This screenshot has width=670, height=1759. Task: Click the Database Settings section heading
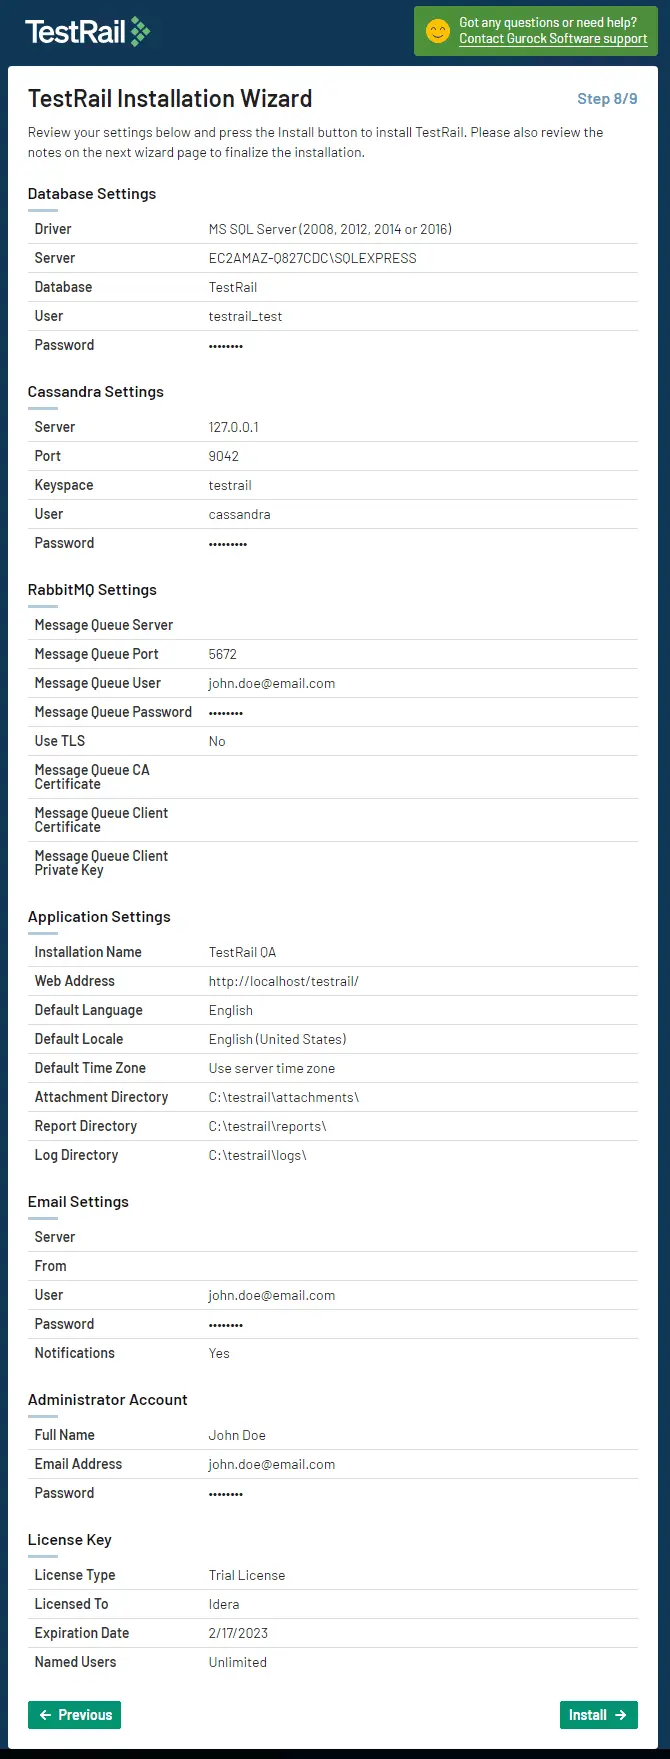pos(92,194)
